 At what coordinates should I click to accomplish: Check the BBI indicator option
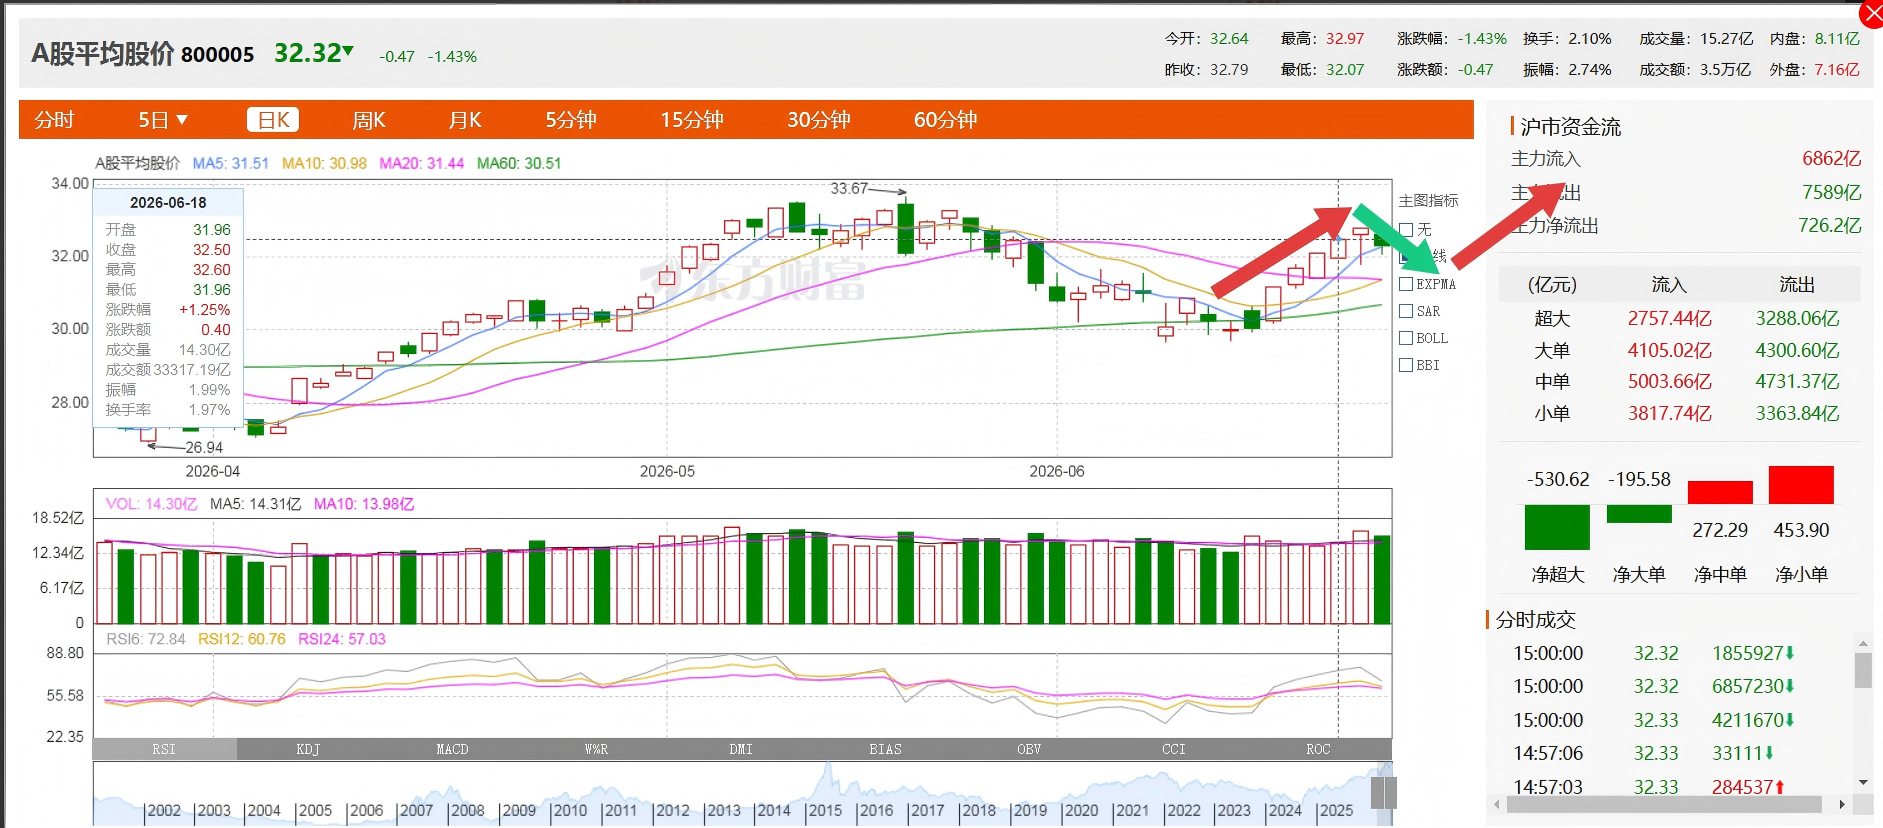(x=1406, y=365)
